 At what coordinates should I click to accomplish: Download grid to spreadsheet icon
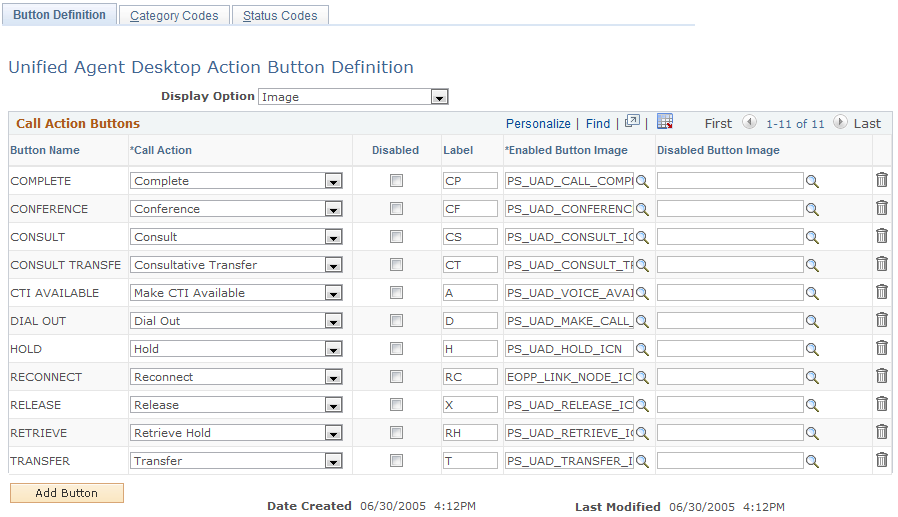[x=665, y=121]
